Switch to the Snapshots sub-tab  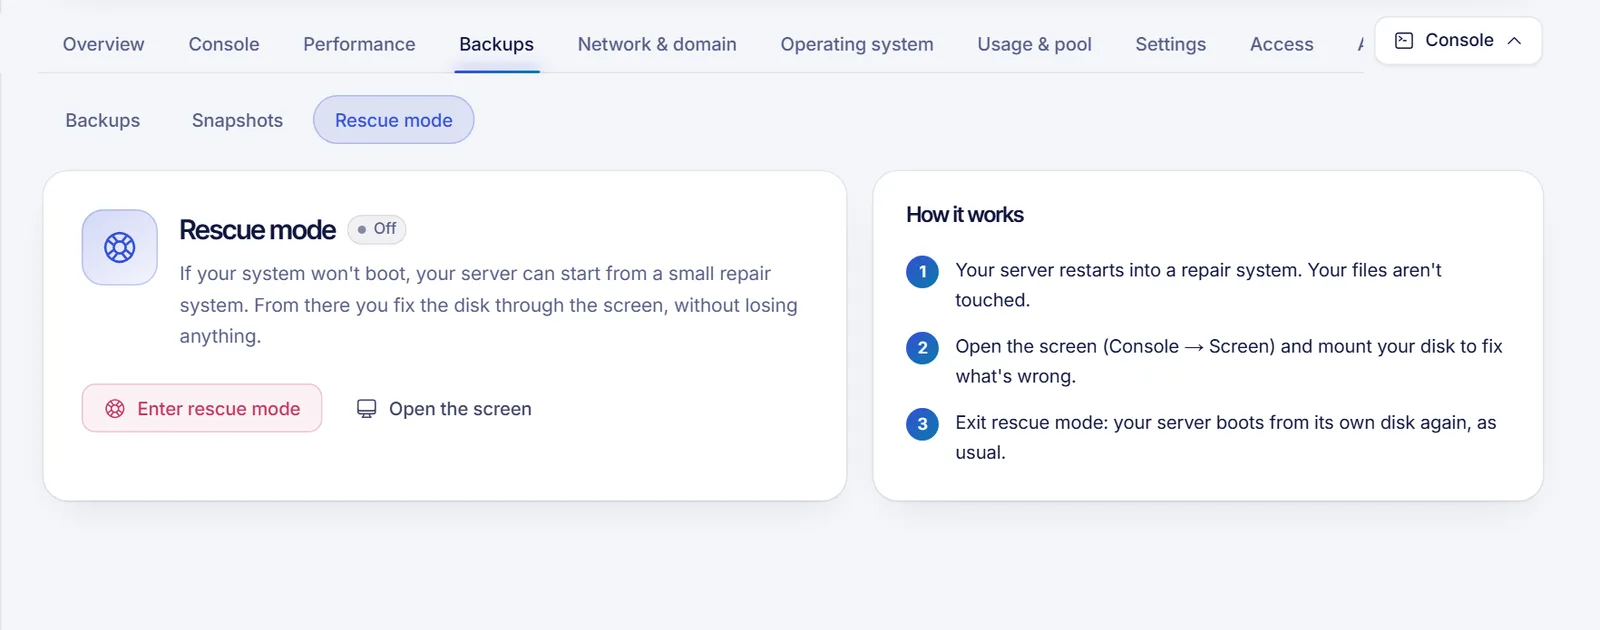tap(237, 120)
